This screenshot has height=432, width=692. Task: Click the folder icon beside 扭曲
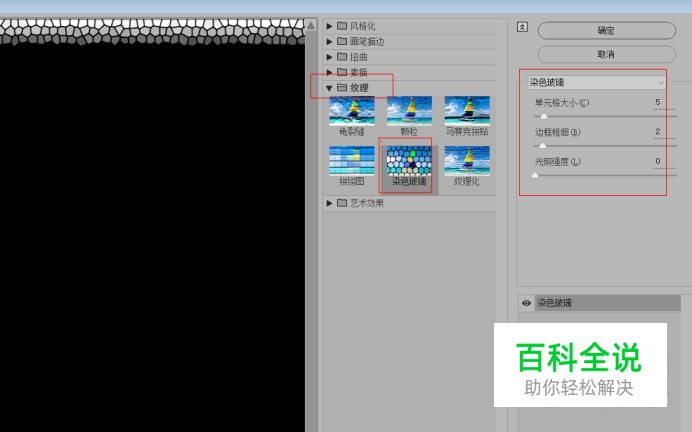pos(342,56)
